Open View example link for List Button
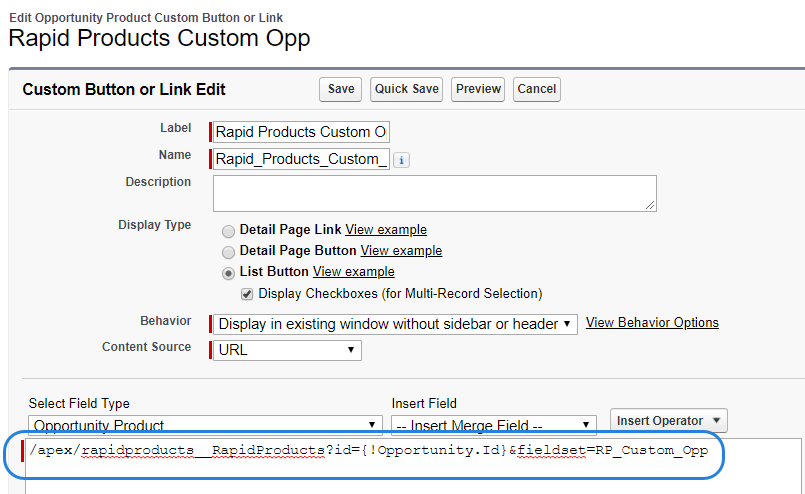The width and height of the screenshot is (805, 494). (x=354, y=272)
